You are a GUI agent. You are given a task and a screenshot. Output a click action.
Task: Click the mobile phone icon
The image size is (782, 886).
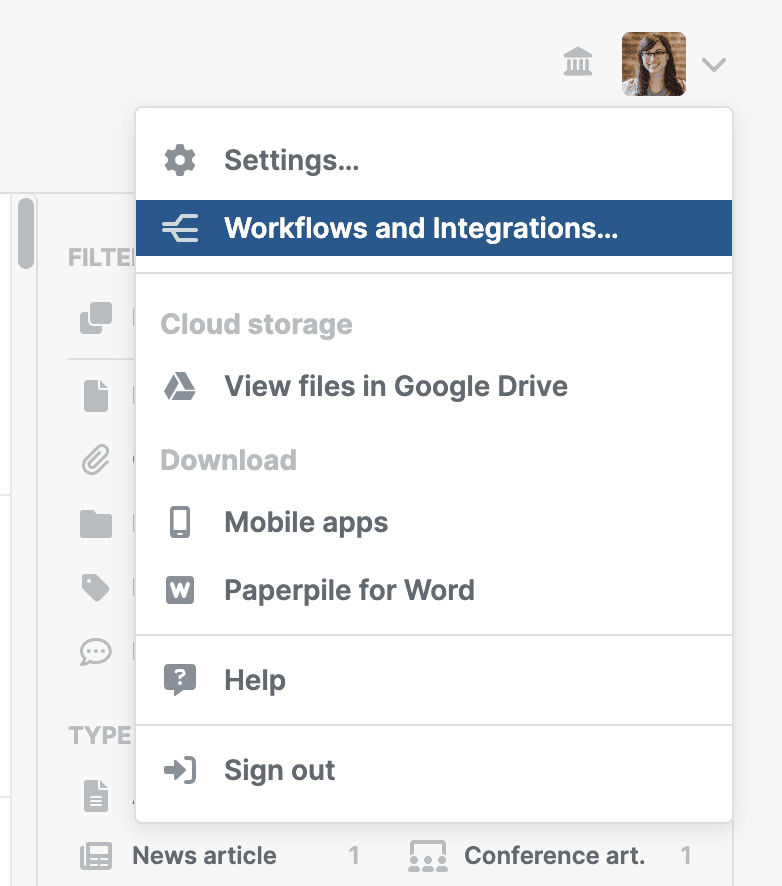click(x=180, y=522)
